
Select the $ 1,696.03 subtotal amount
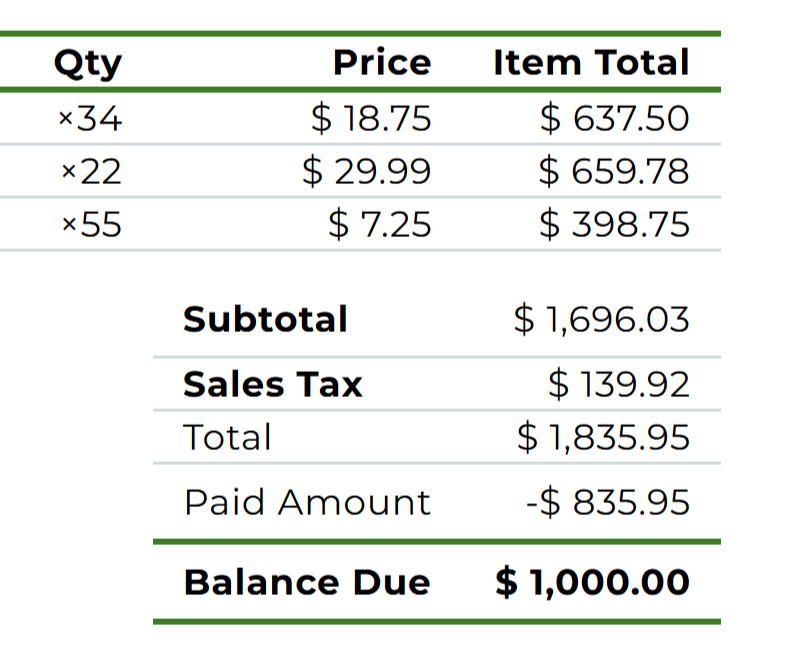601,320
